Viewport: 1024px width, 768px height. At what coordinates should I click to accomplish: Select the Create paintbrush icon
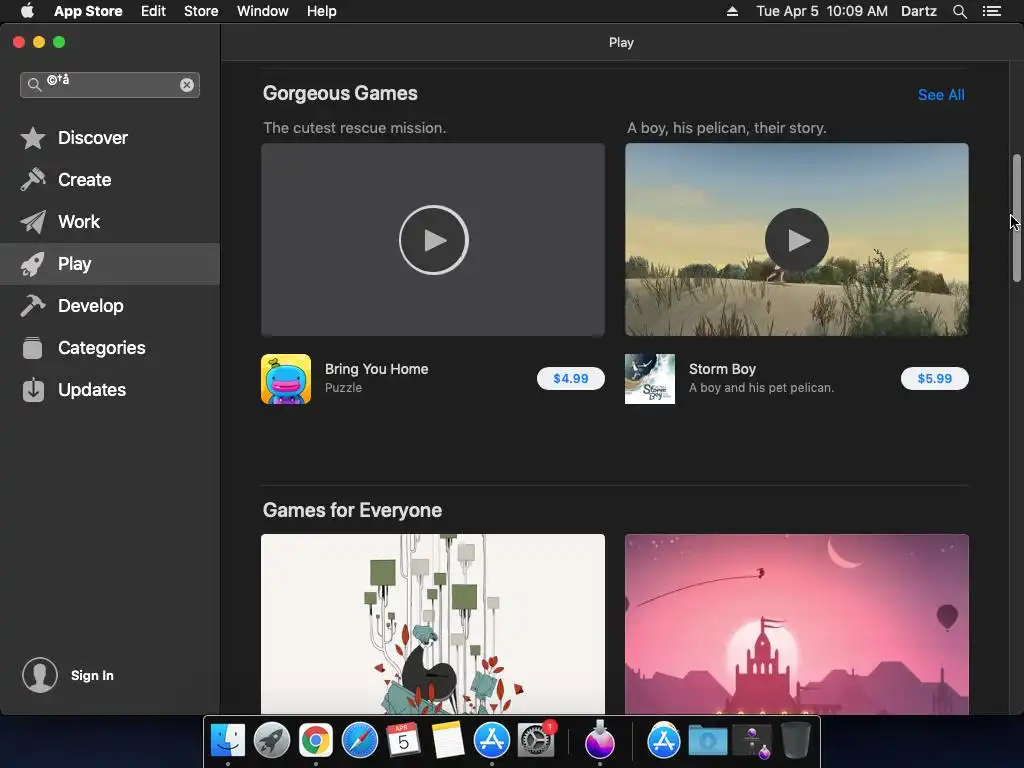[x=33, y=180]
